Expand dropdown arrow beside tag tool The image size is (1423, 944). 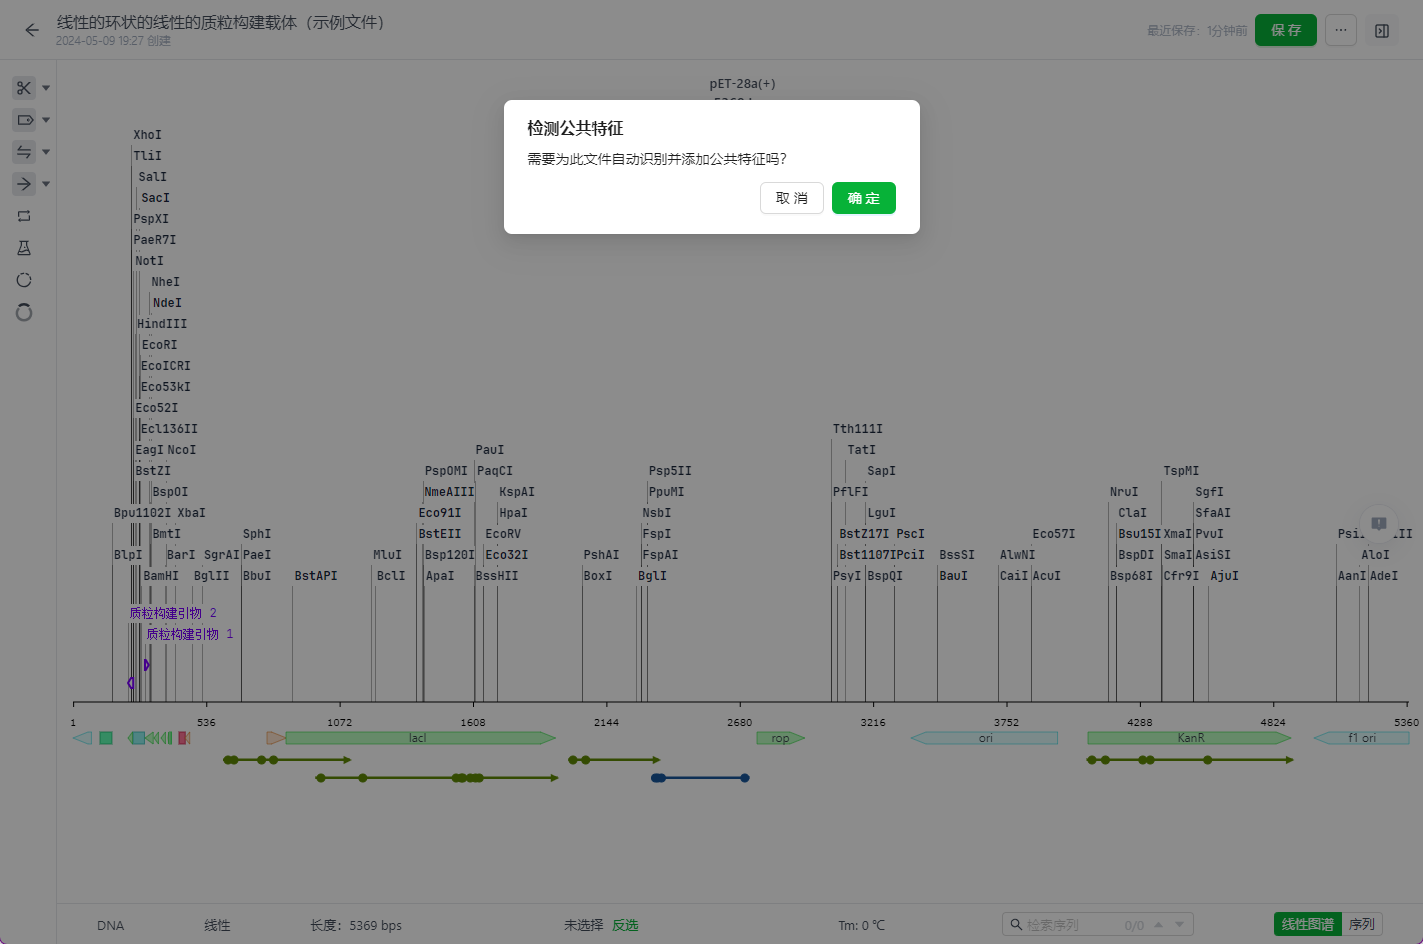46,120
